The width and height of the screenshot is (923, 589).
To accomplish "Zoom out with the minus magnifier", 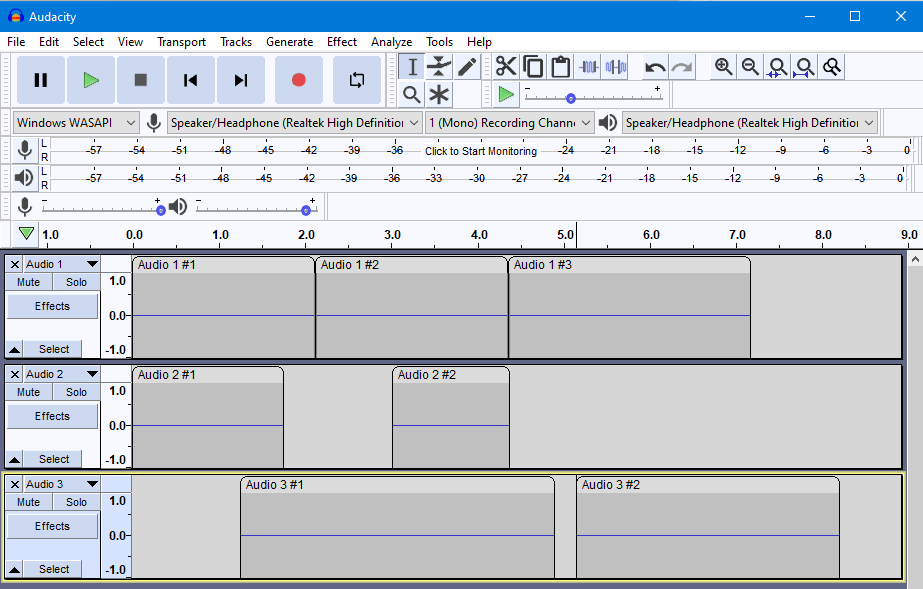I will click(x=750, y=66).
